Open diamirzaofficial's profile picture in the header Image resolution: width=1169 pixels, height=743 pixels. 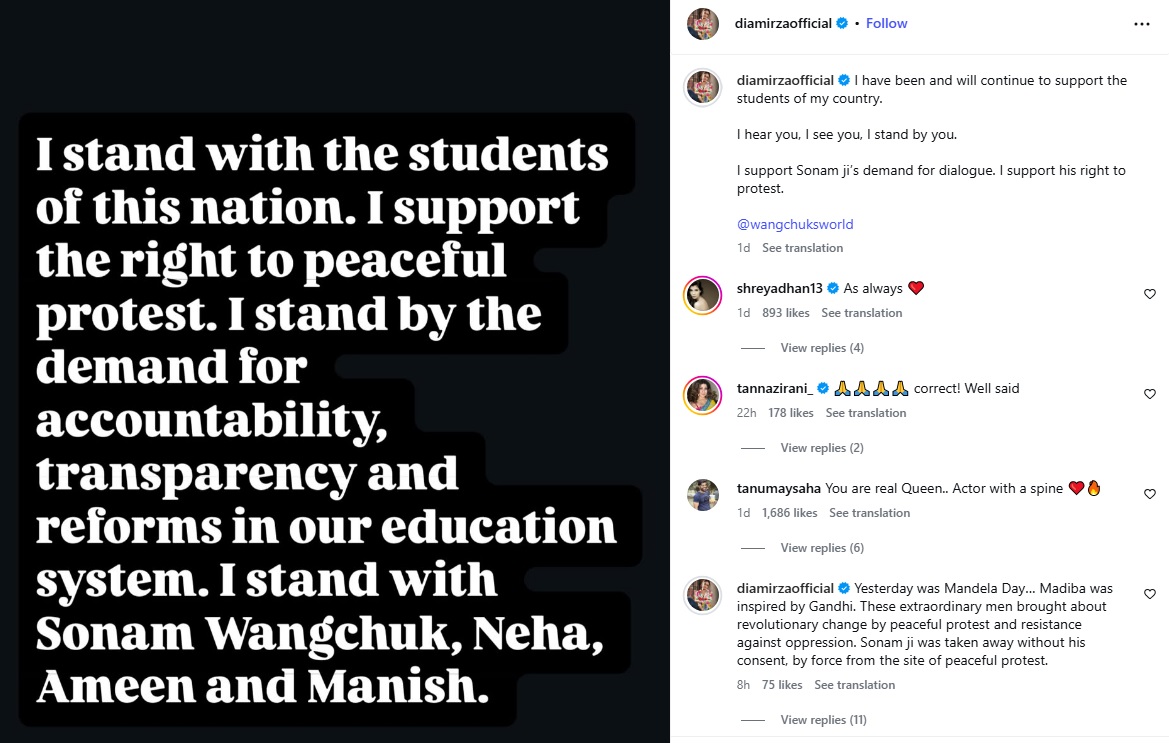coord(703,24)
